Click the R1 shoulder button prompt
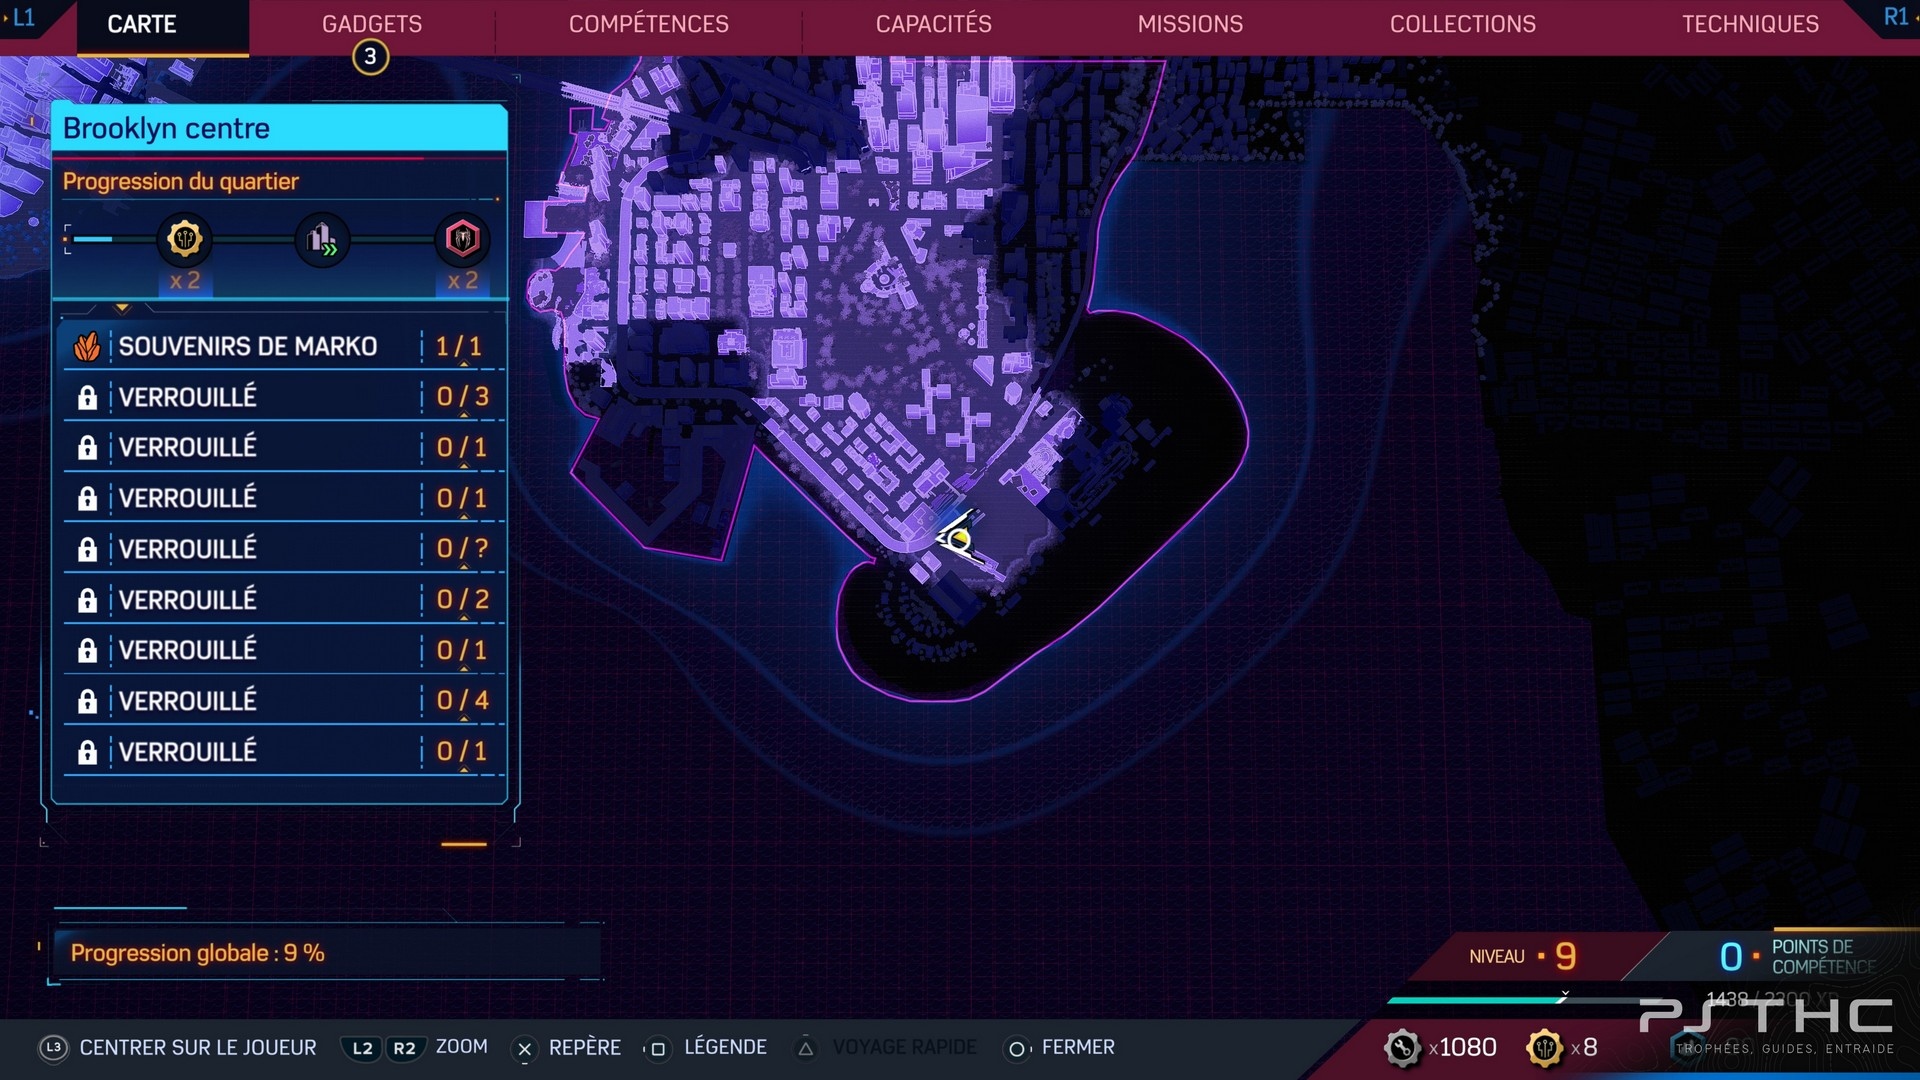1920x1080 pixels. click(x=1895, y=17)
